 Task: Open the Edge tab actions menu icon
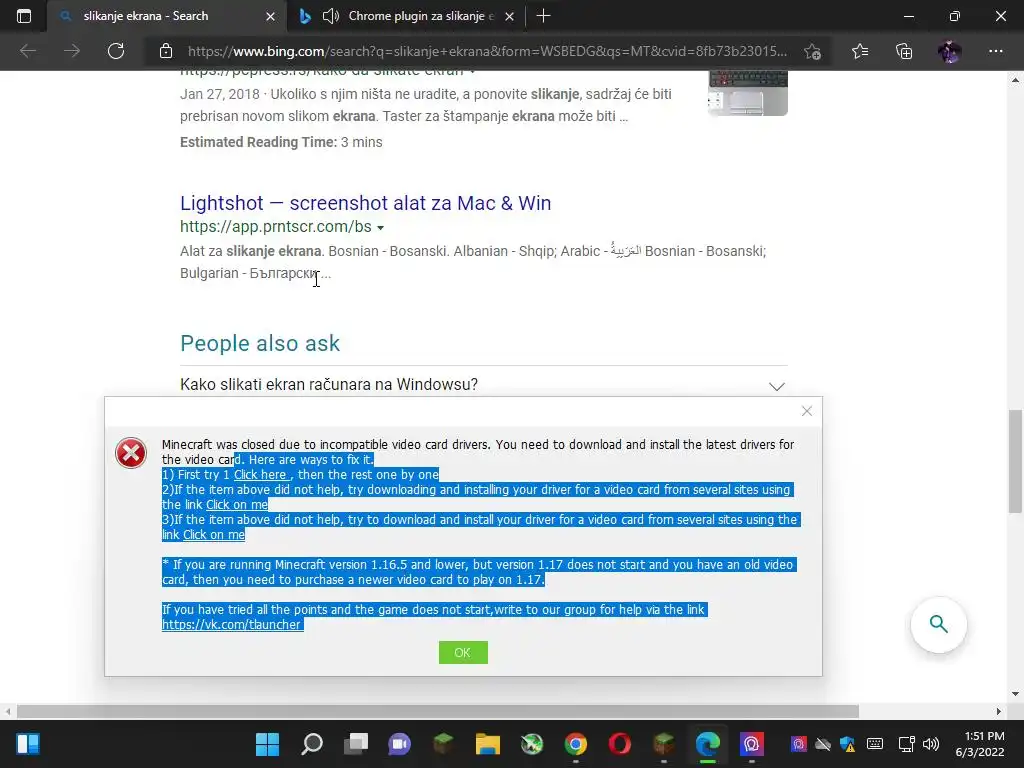tap(24, 16)
